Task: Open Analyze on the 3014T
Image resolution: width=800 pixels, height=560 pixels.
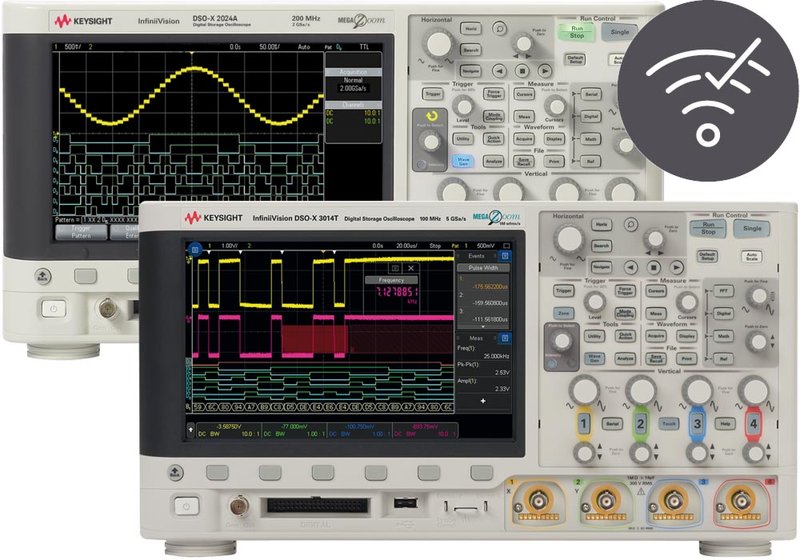Action: point(625,359)
